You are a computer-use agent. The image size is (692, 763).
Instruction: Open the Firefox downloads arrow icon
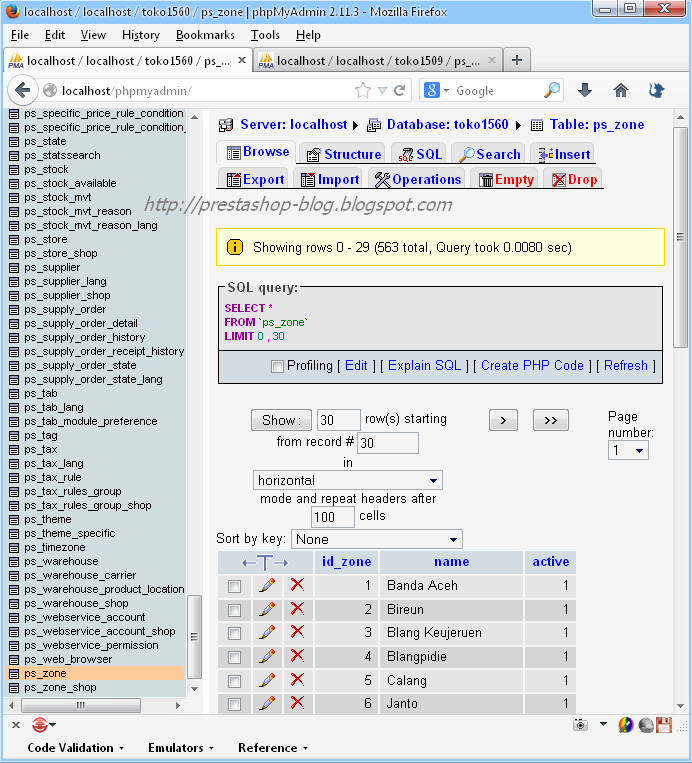(585, 90)
